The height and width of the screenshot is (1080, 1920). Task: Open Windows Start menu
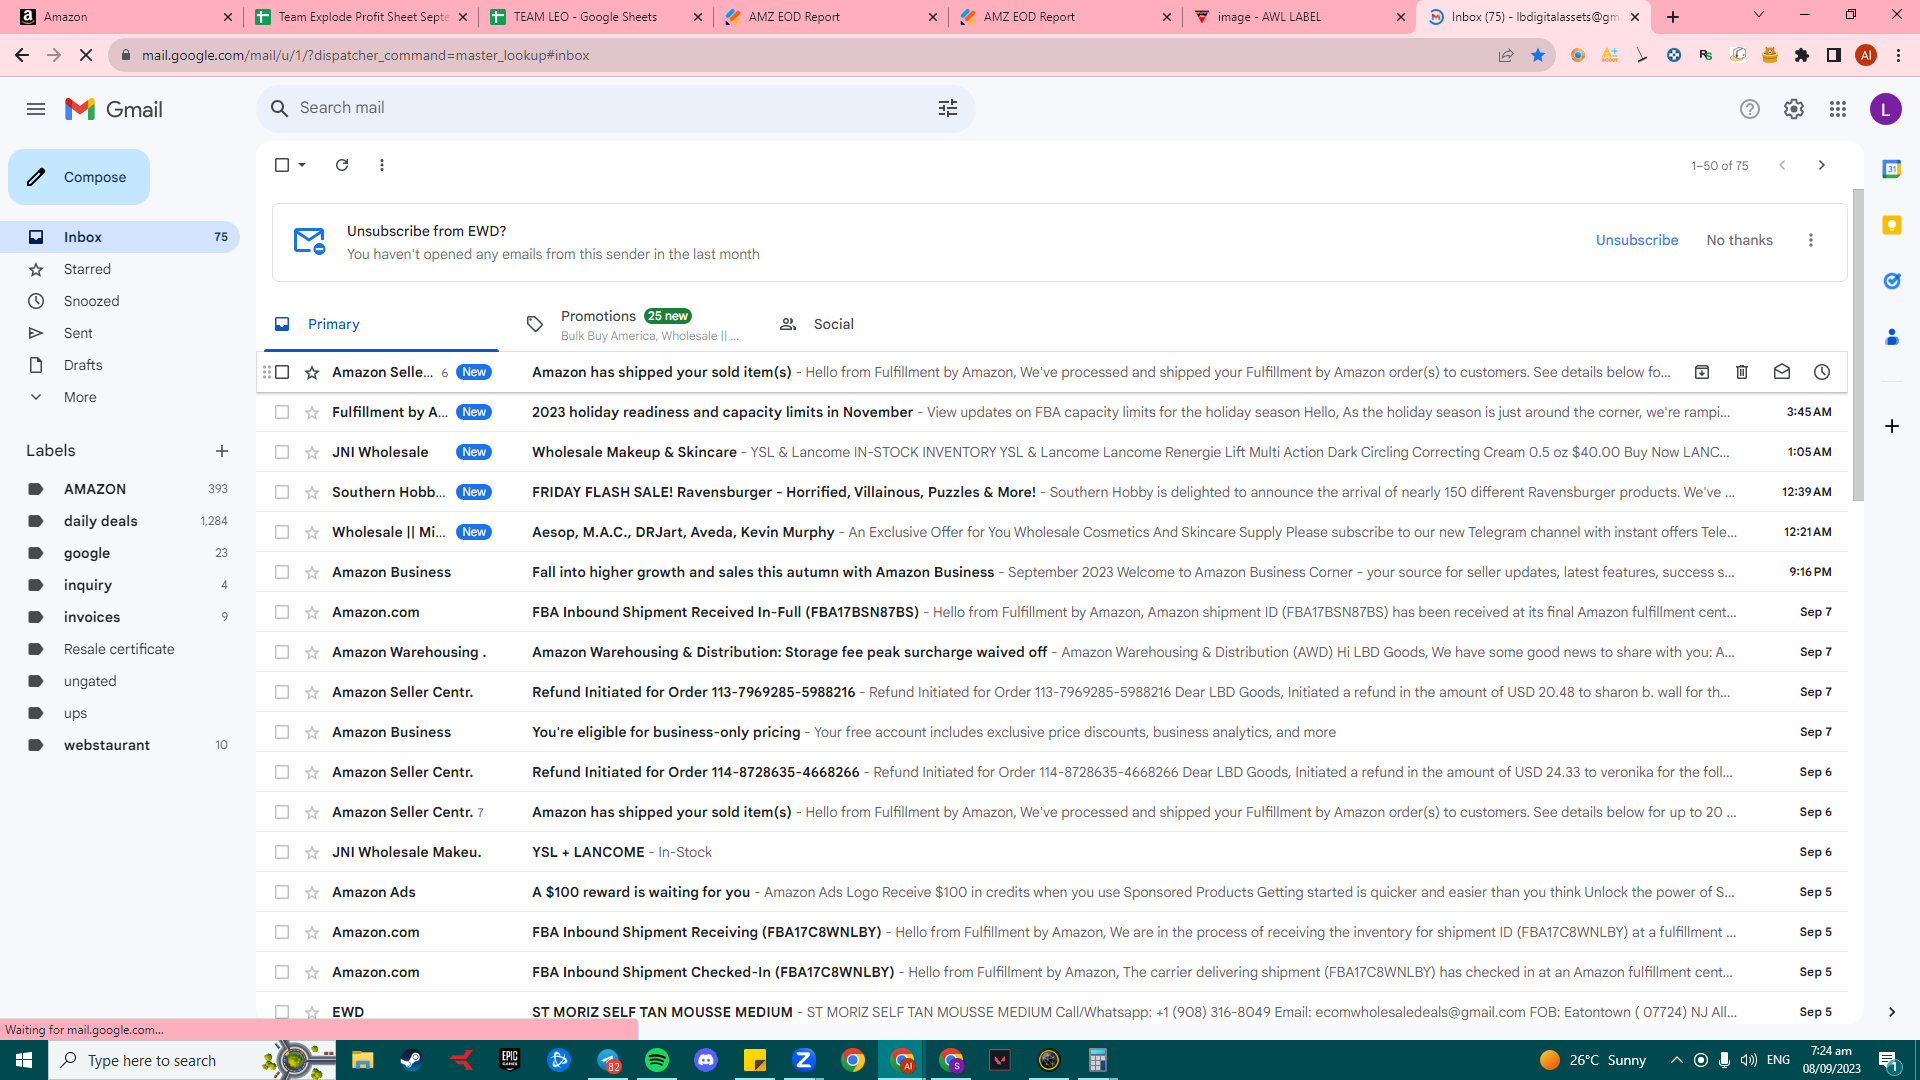[24, 1060]
